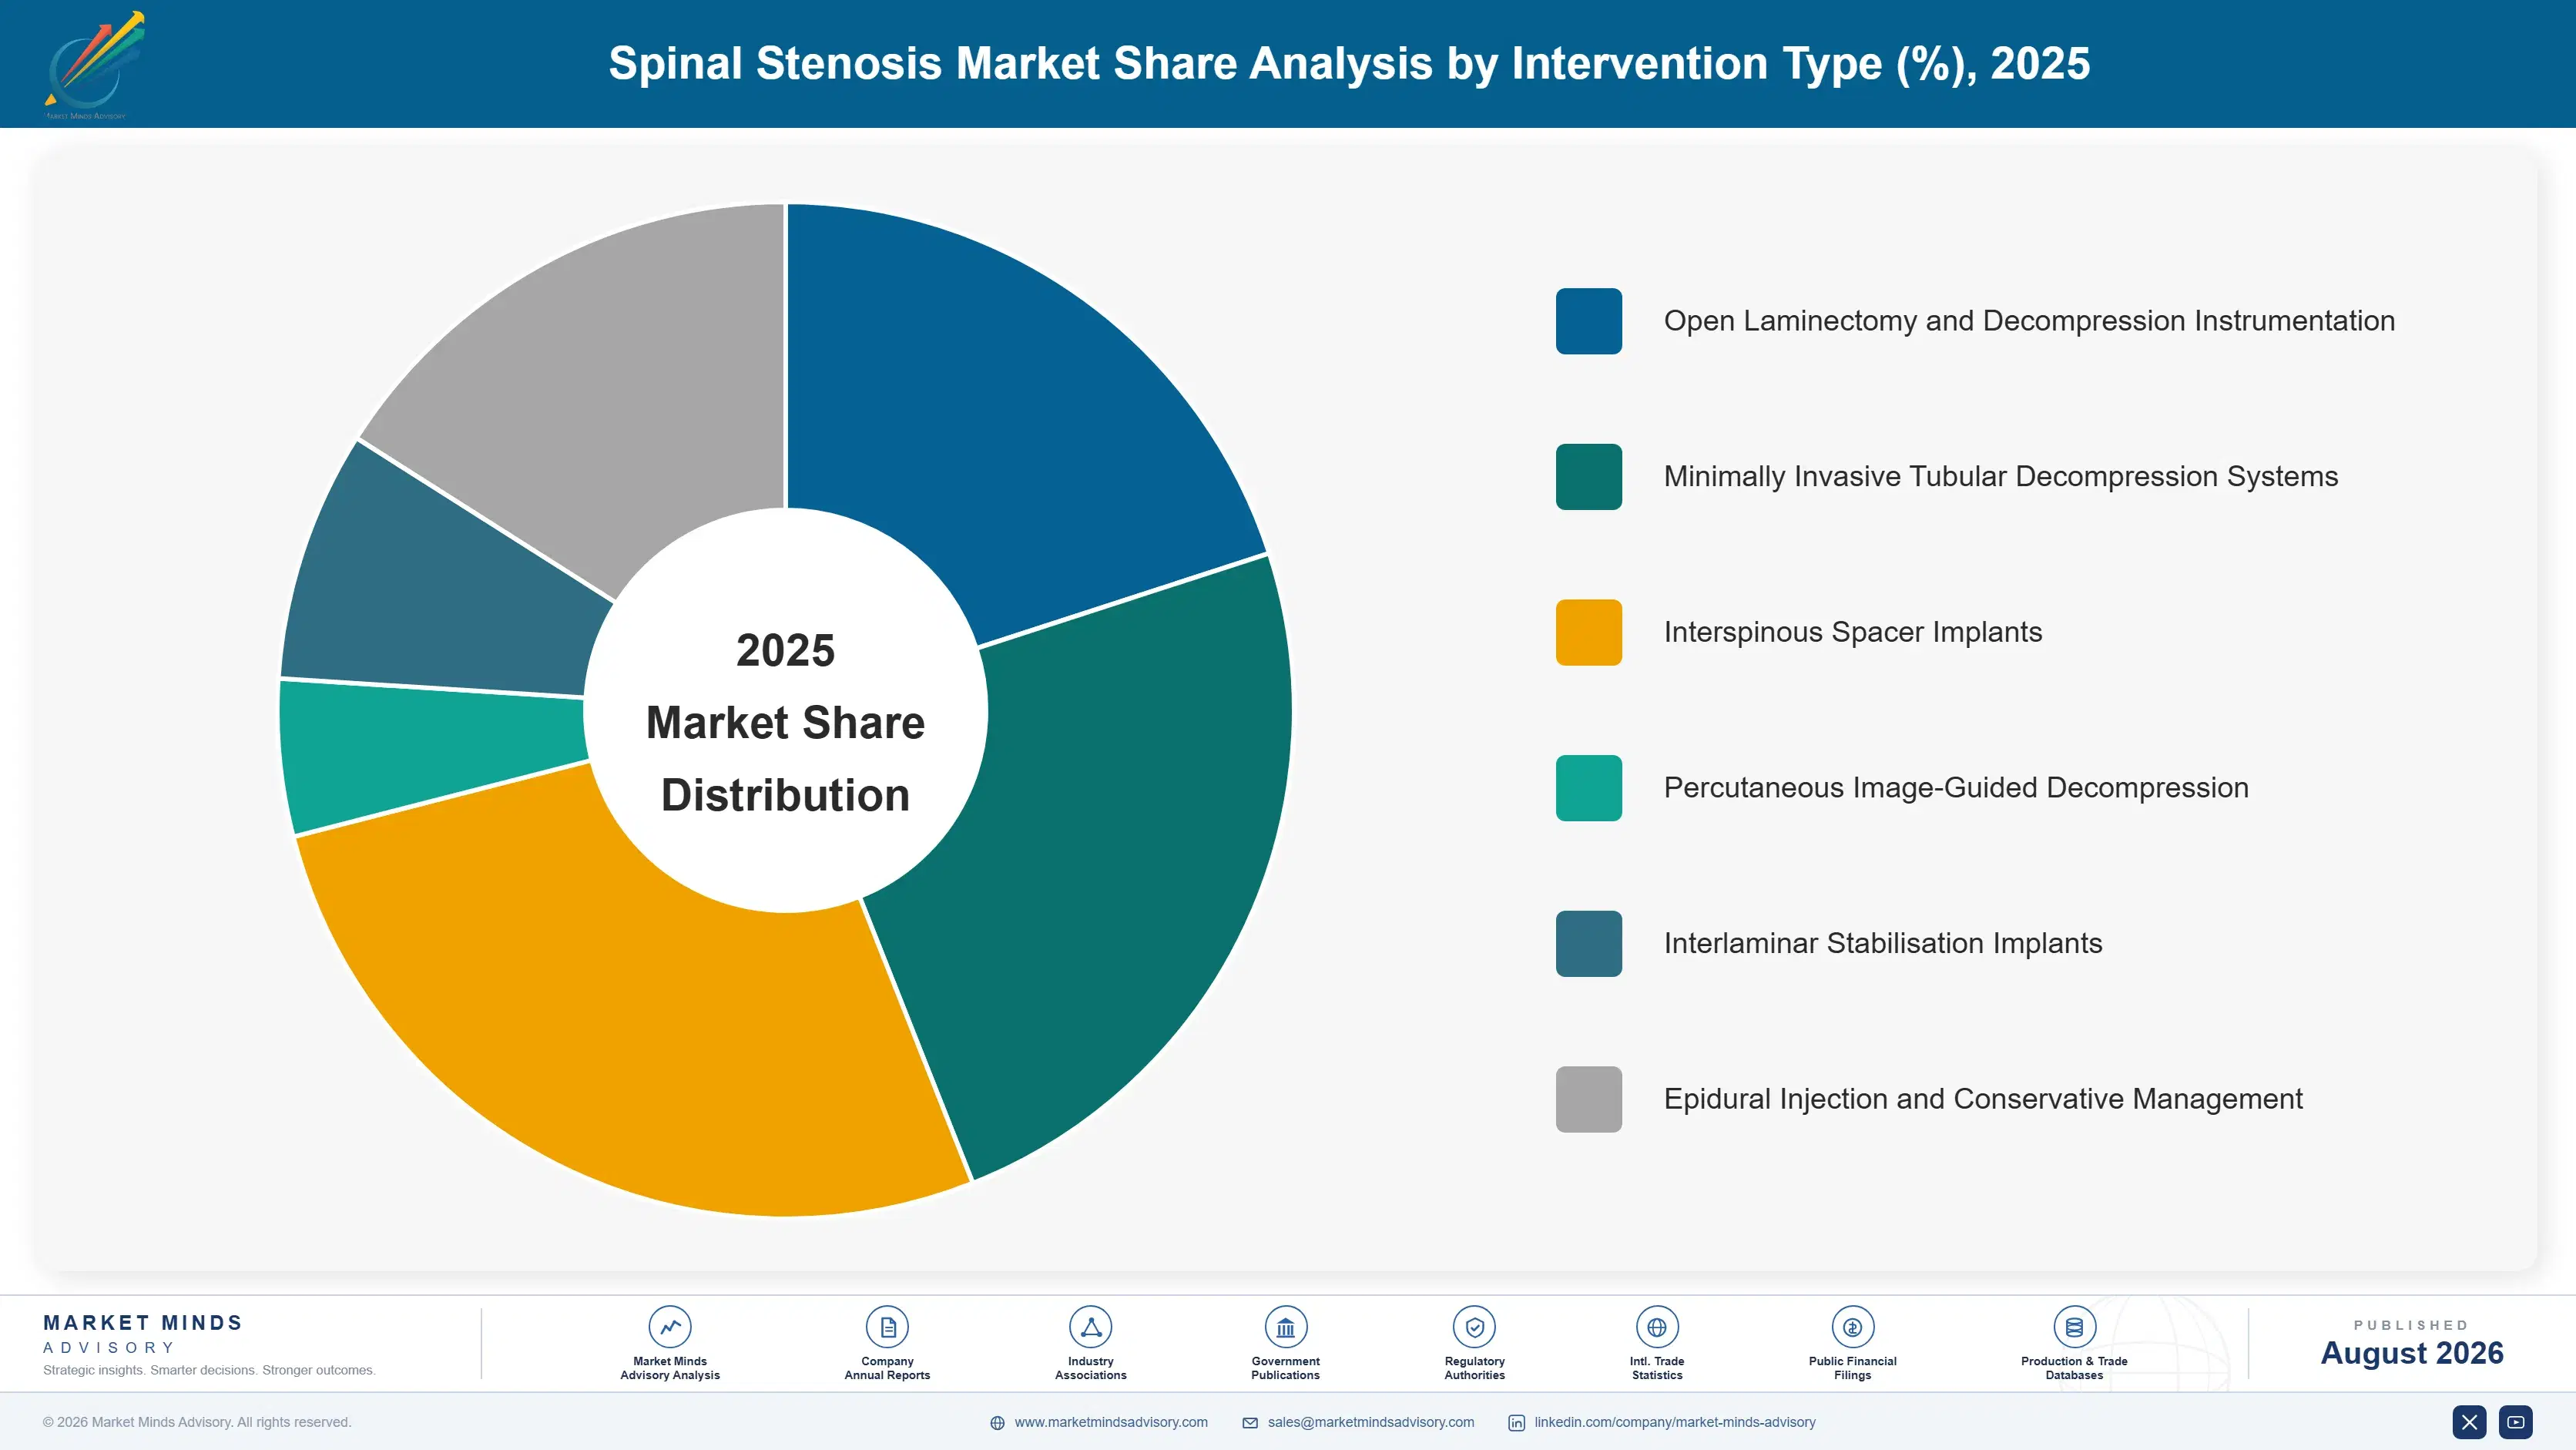Click the 'August 2026' published date
The image size is (2576, 1450).
click(2411, 1353)
